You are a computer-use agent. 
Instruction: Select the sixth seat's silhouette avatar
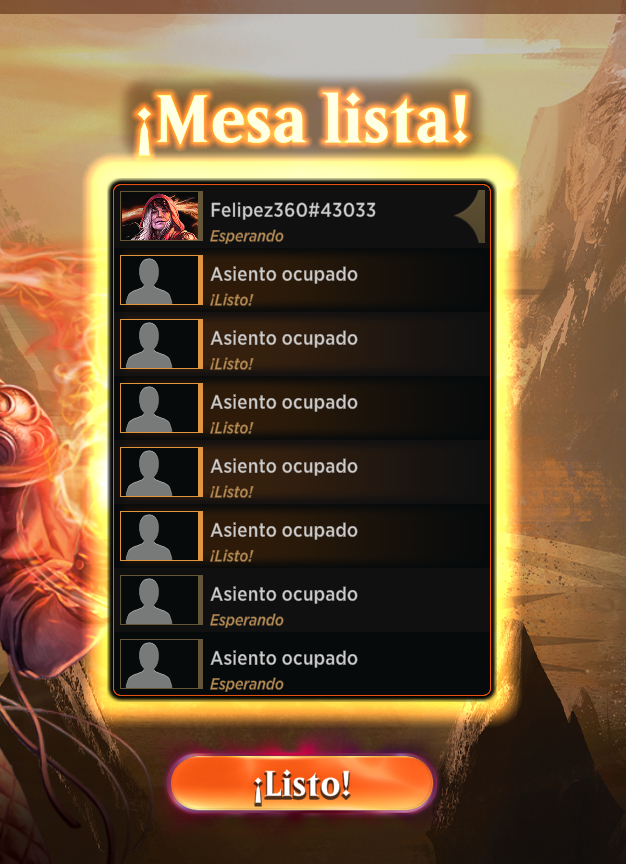[161, 600]
